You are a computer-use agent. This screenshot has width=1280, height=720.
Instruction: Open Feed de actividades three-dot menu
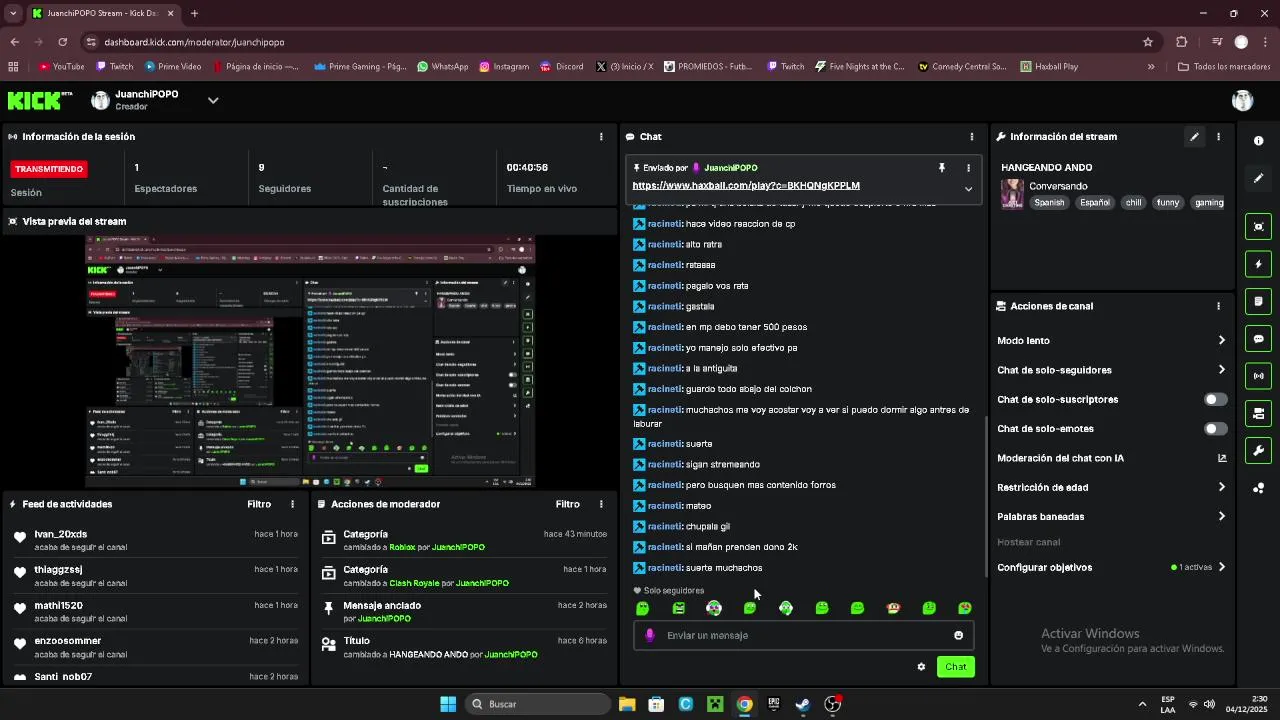[x=292, y=504]
